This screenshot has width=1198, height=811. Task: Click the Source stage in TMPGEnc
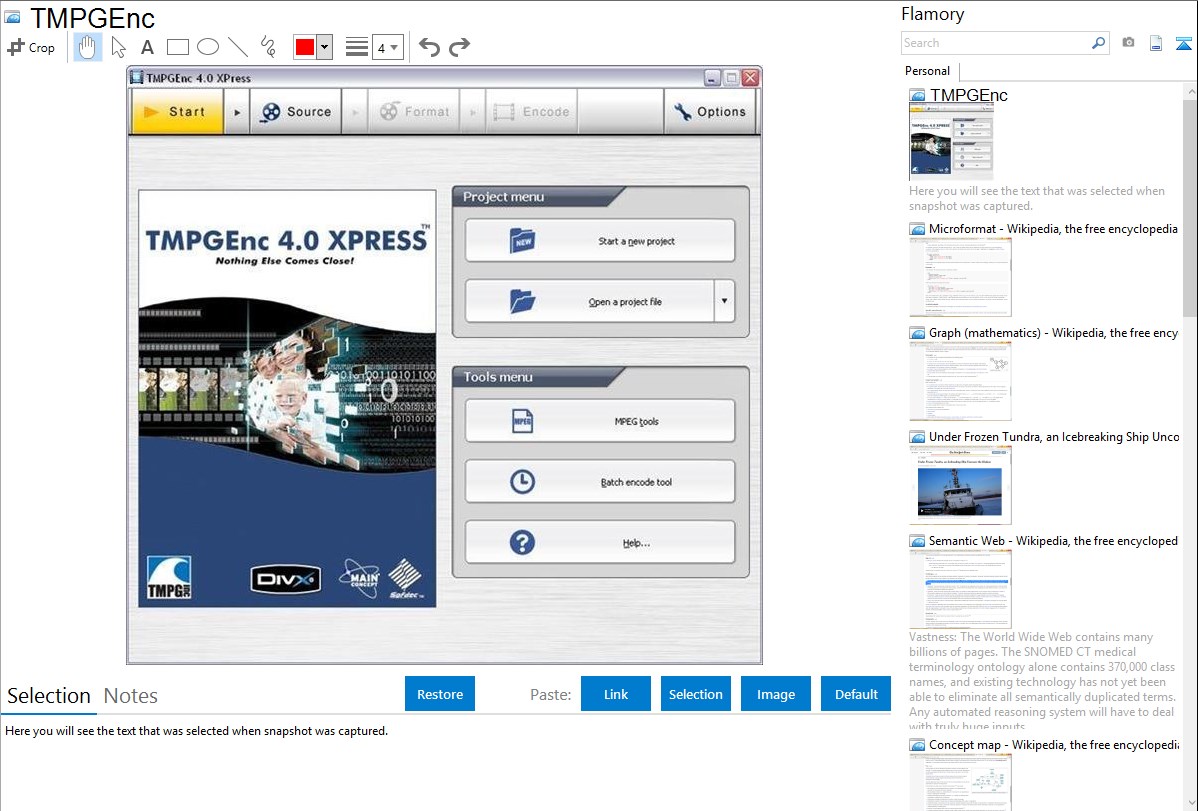click(296, 112)
